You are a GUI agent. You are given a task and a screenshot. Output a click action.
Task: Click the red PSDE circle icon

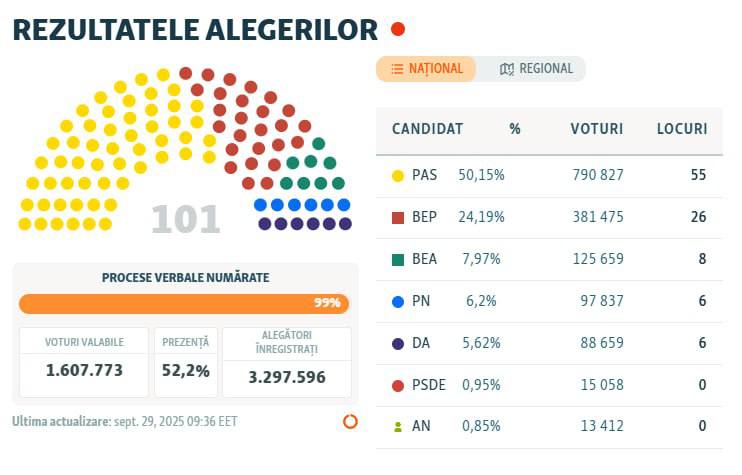pyautogui.click(x=397, y=385)
